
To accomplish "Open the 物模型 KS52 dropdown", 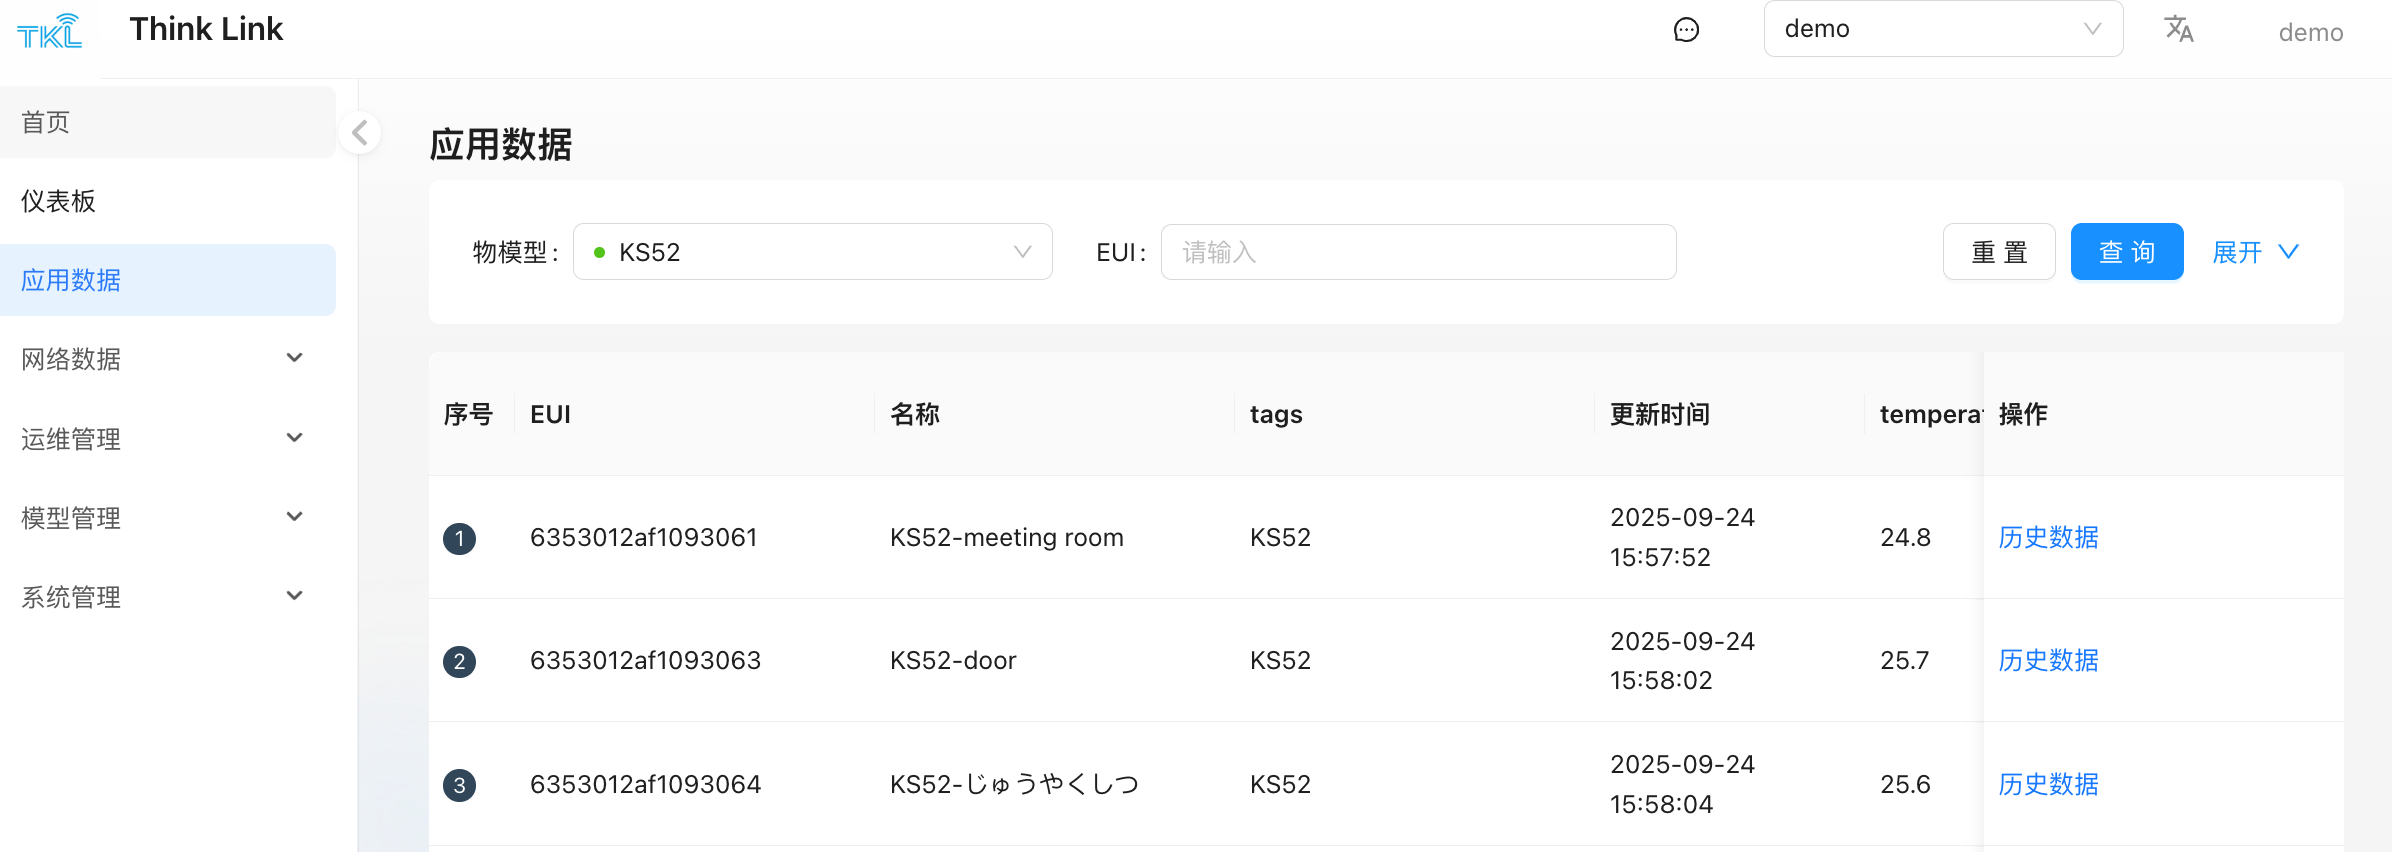I will pos(812,252).
